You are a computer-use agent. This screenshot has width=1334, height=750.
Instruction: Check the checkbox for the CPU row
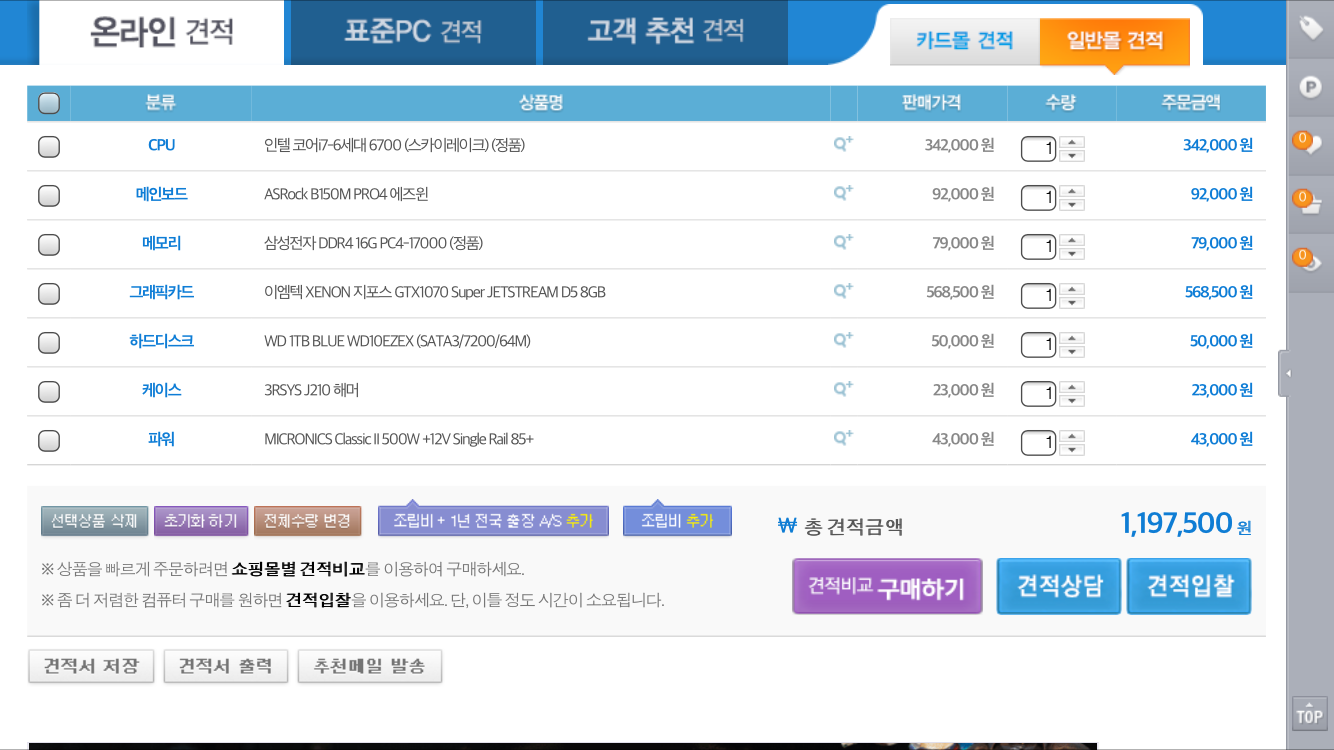point(49,147)
